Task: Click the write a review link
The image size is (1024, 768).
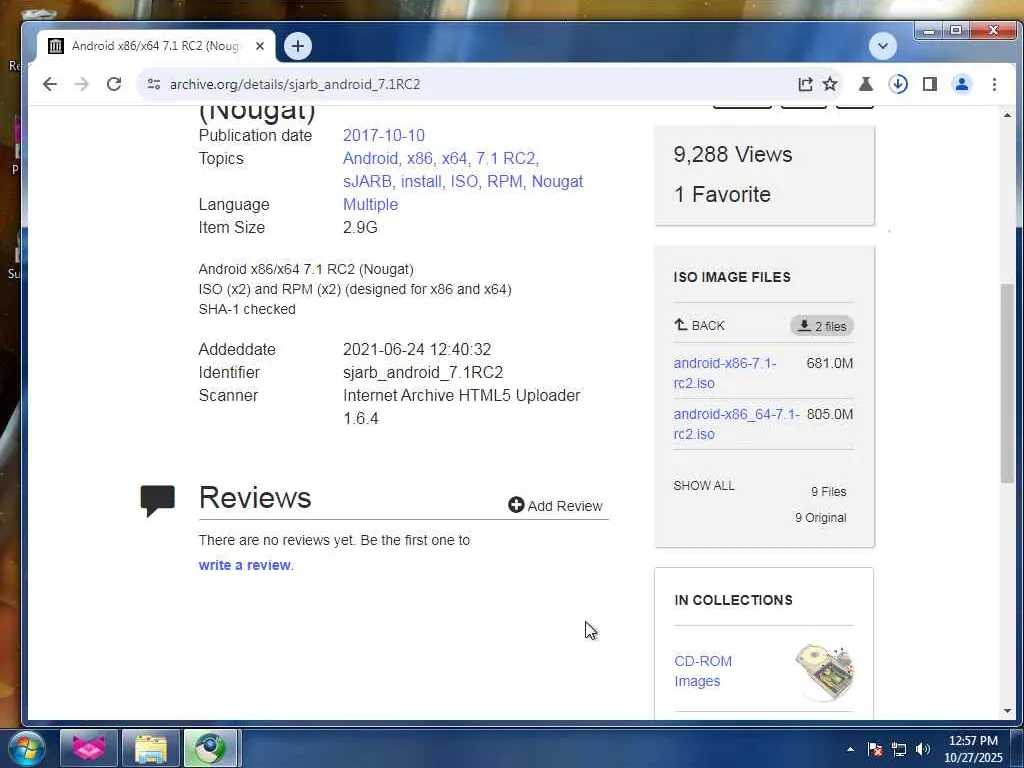Action: [245, 565]
